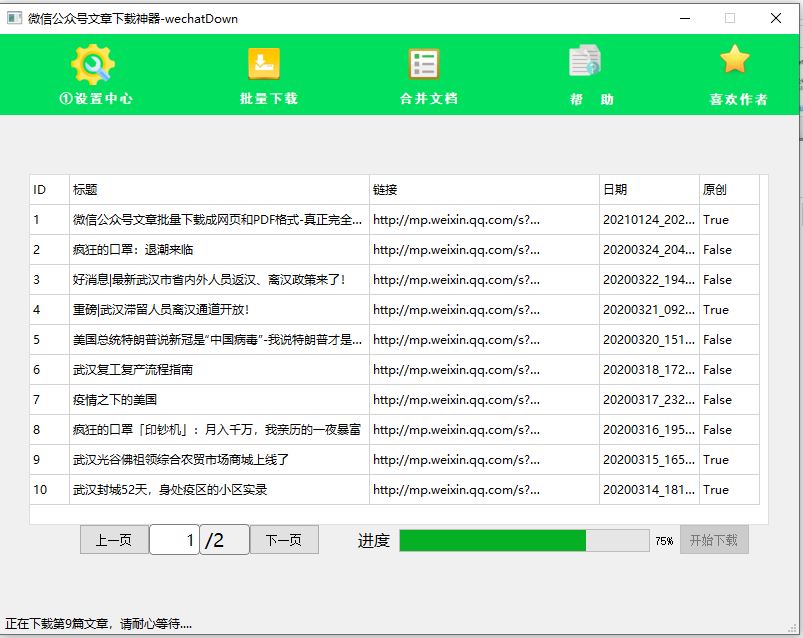Screen dimensions: 803x638
Task: Minimize the wechatDown window
Action: coord(685,18)
